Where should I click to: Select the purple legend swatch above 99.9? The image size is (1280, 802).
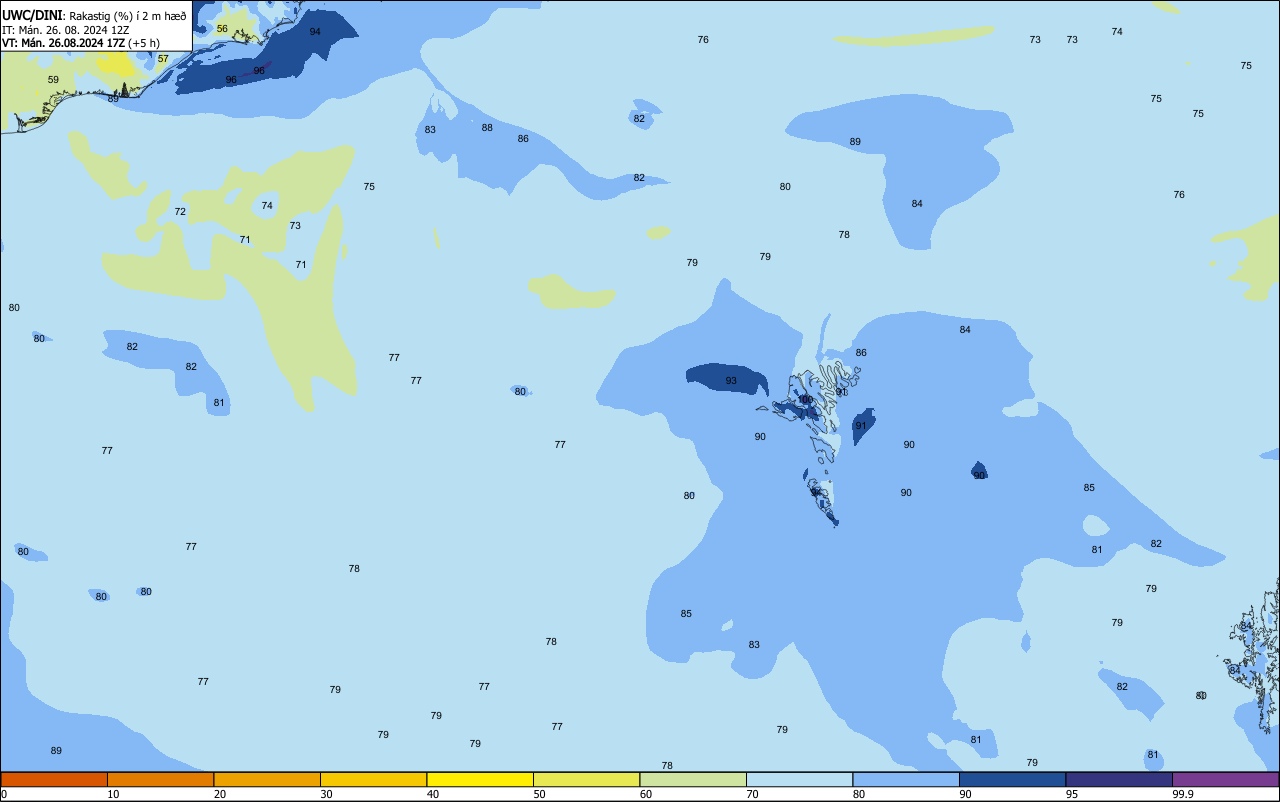coord(1226,779)
